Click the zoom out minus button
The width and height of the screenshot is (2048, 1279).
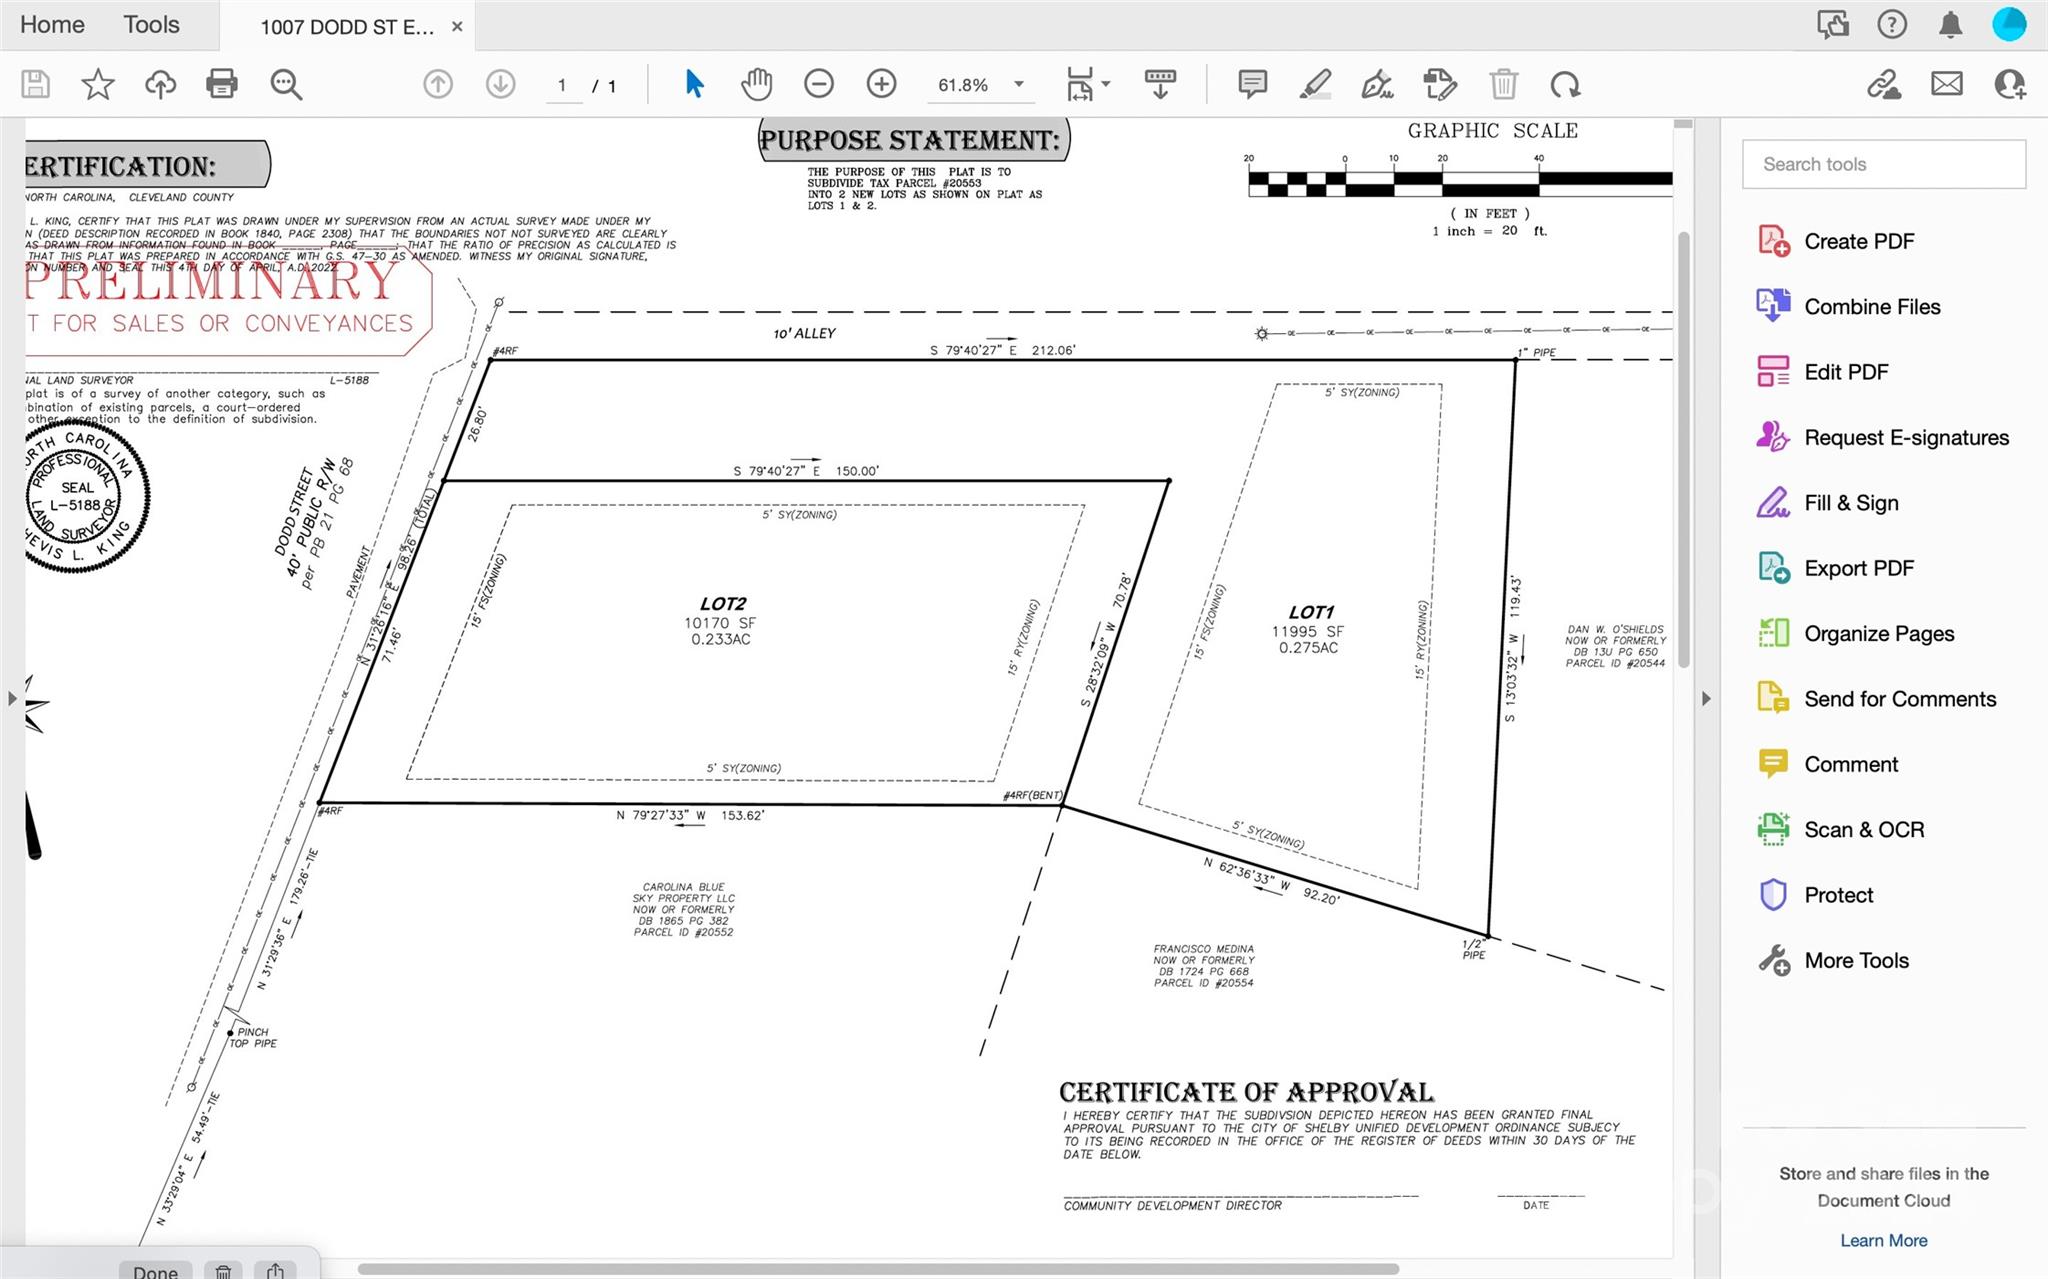(x=818, y=84)
